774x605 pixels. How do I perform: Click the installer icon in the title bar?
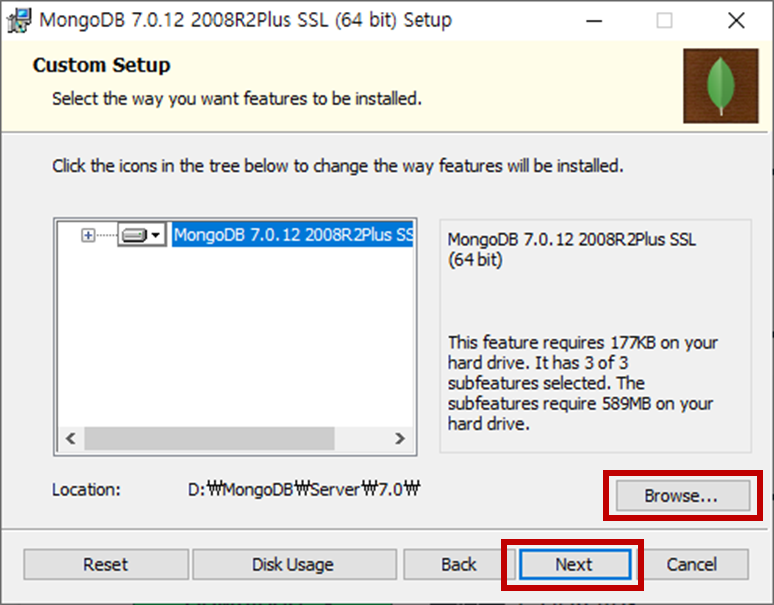pos(19,21)
